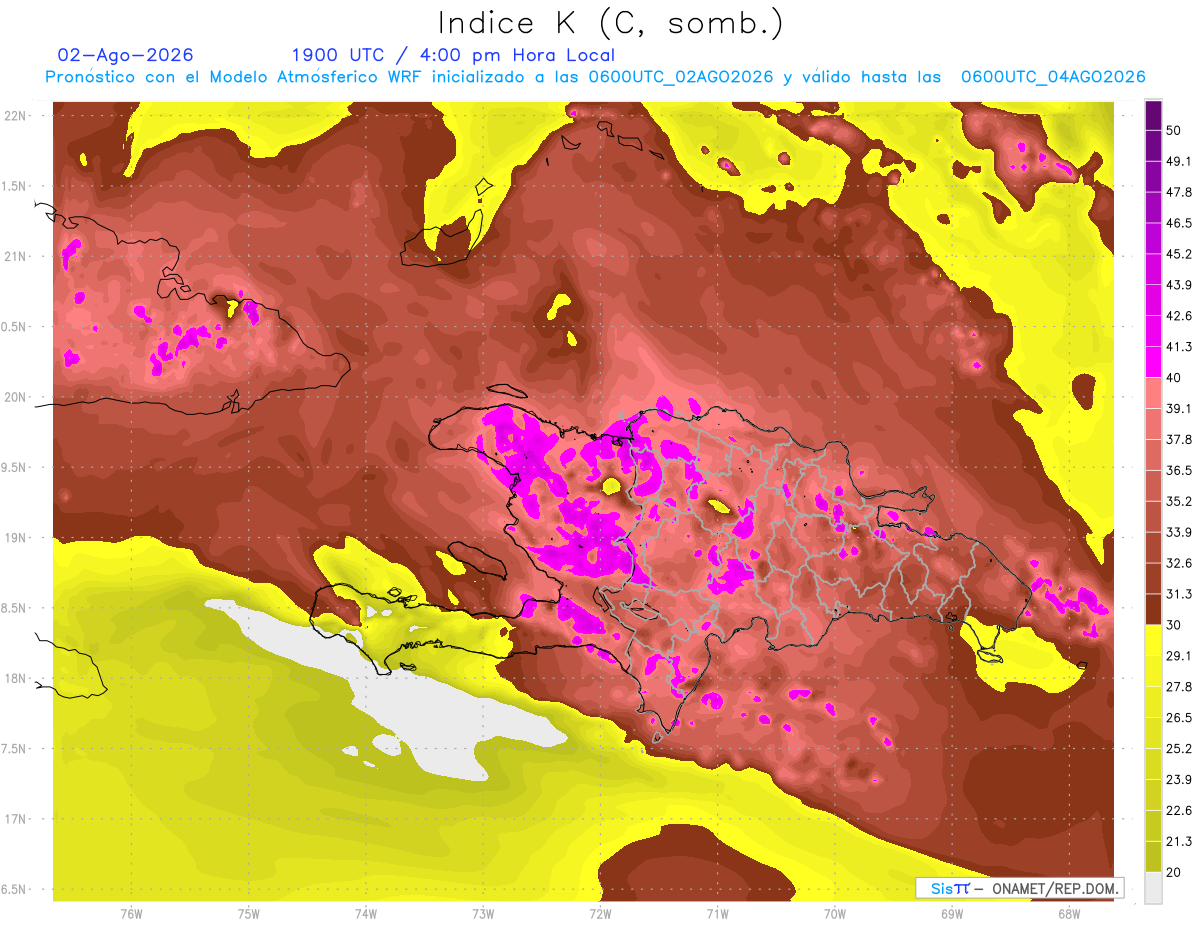This screenshot has width=1200, height=927.
Task: Click legend value '47.8'
Action: [x=1178, y=193]
